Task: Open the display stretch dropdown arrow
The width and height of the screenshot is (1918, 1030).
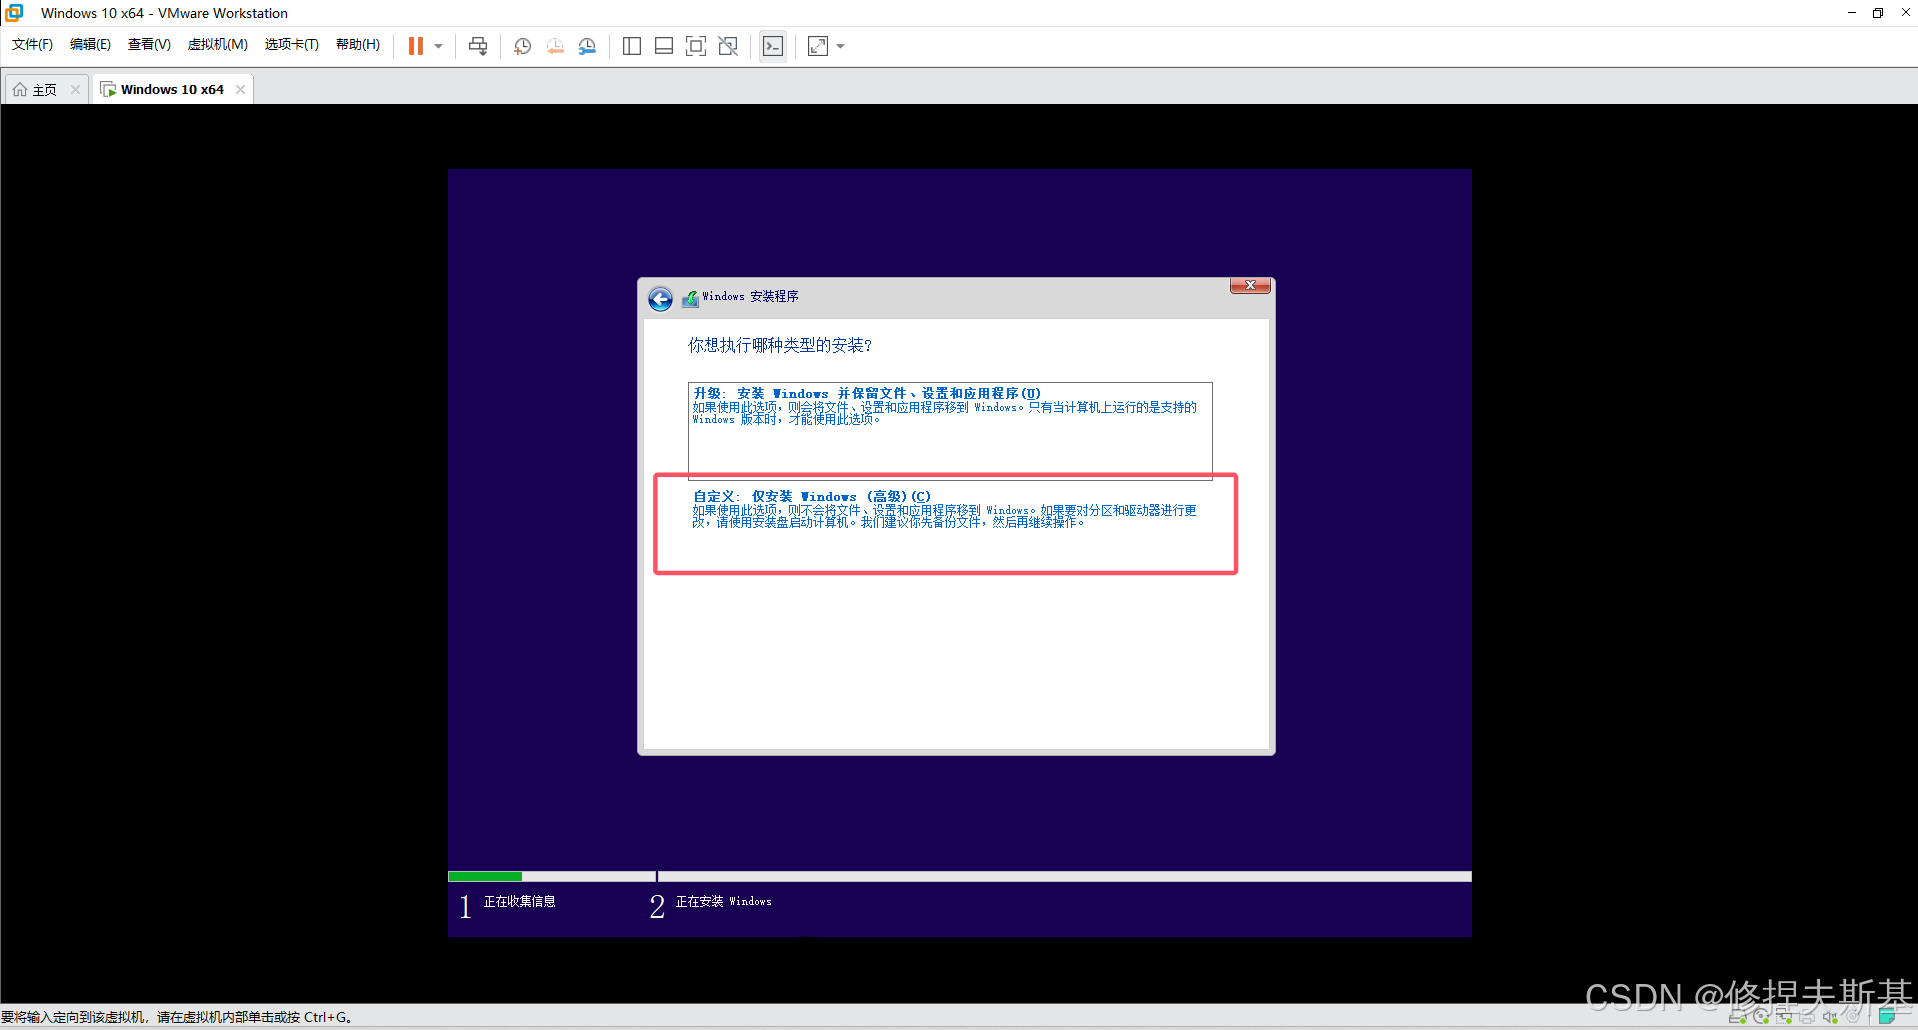Action: (839, 46)
